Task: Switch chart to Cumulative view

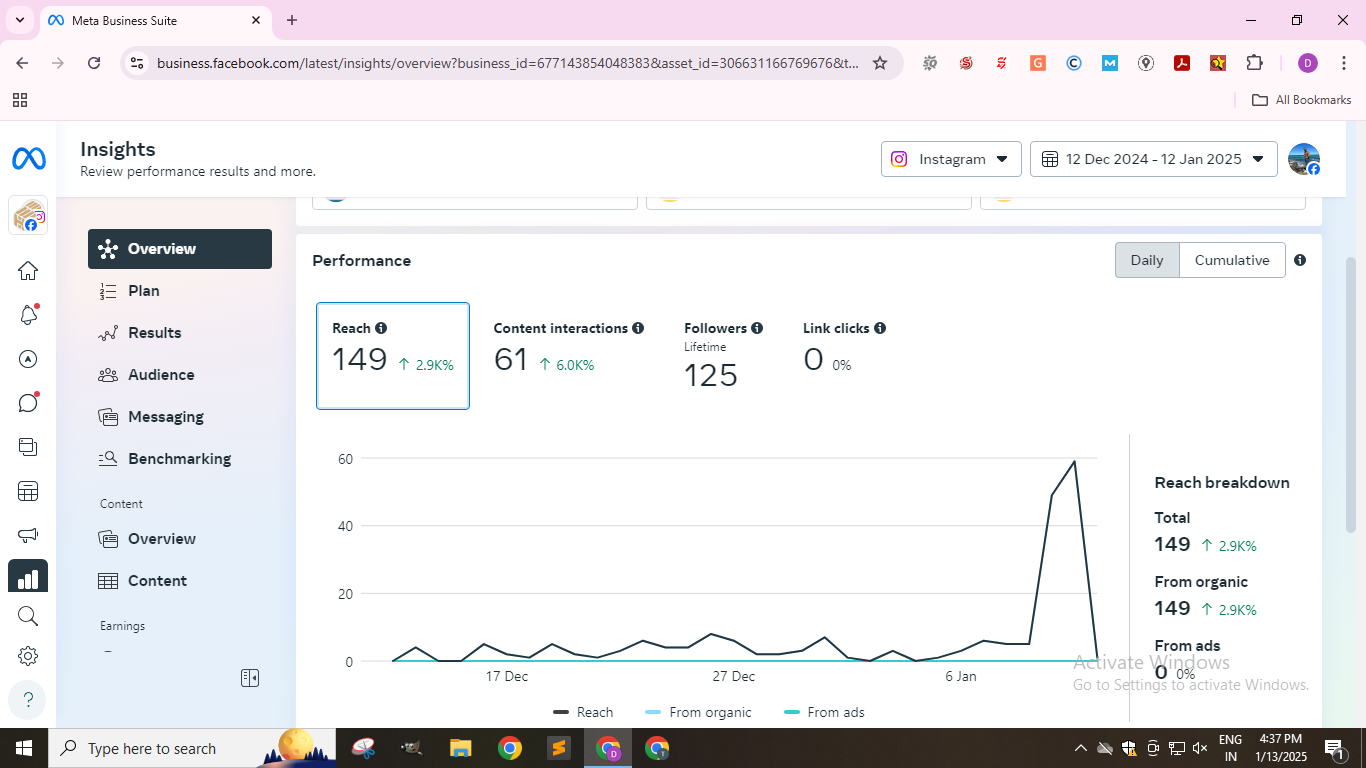Action: (x=1231, y=260)
